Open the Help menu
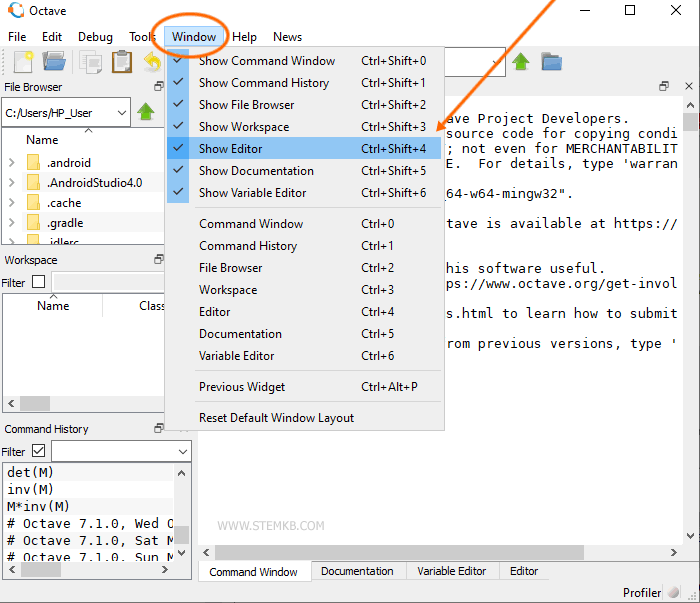700x603 pixels. 244,37
